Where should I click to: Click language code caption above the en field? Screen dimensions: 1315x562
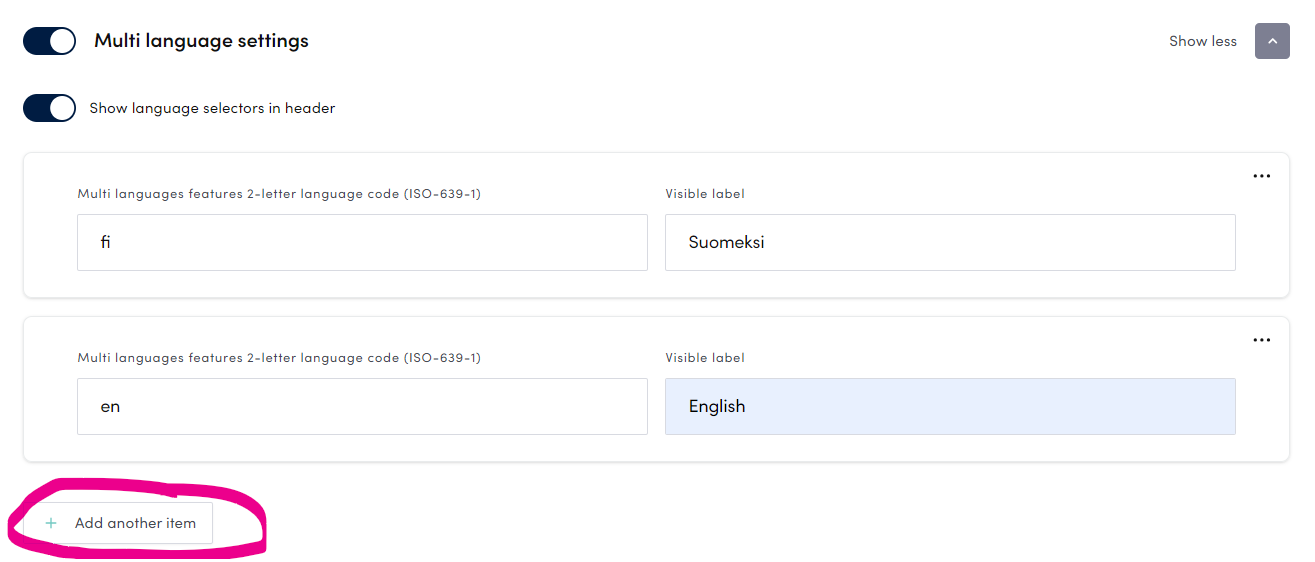pyautogui.click(x=279, y=358)
